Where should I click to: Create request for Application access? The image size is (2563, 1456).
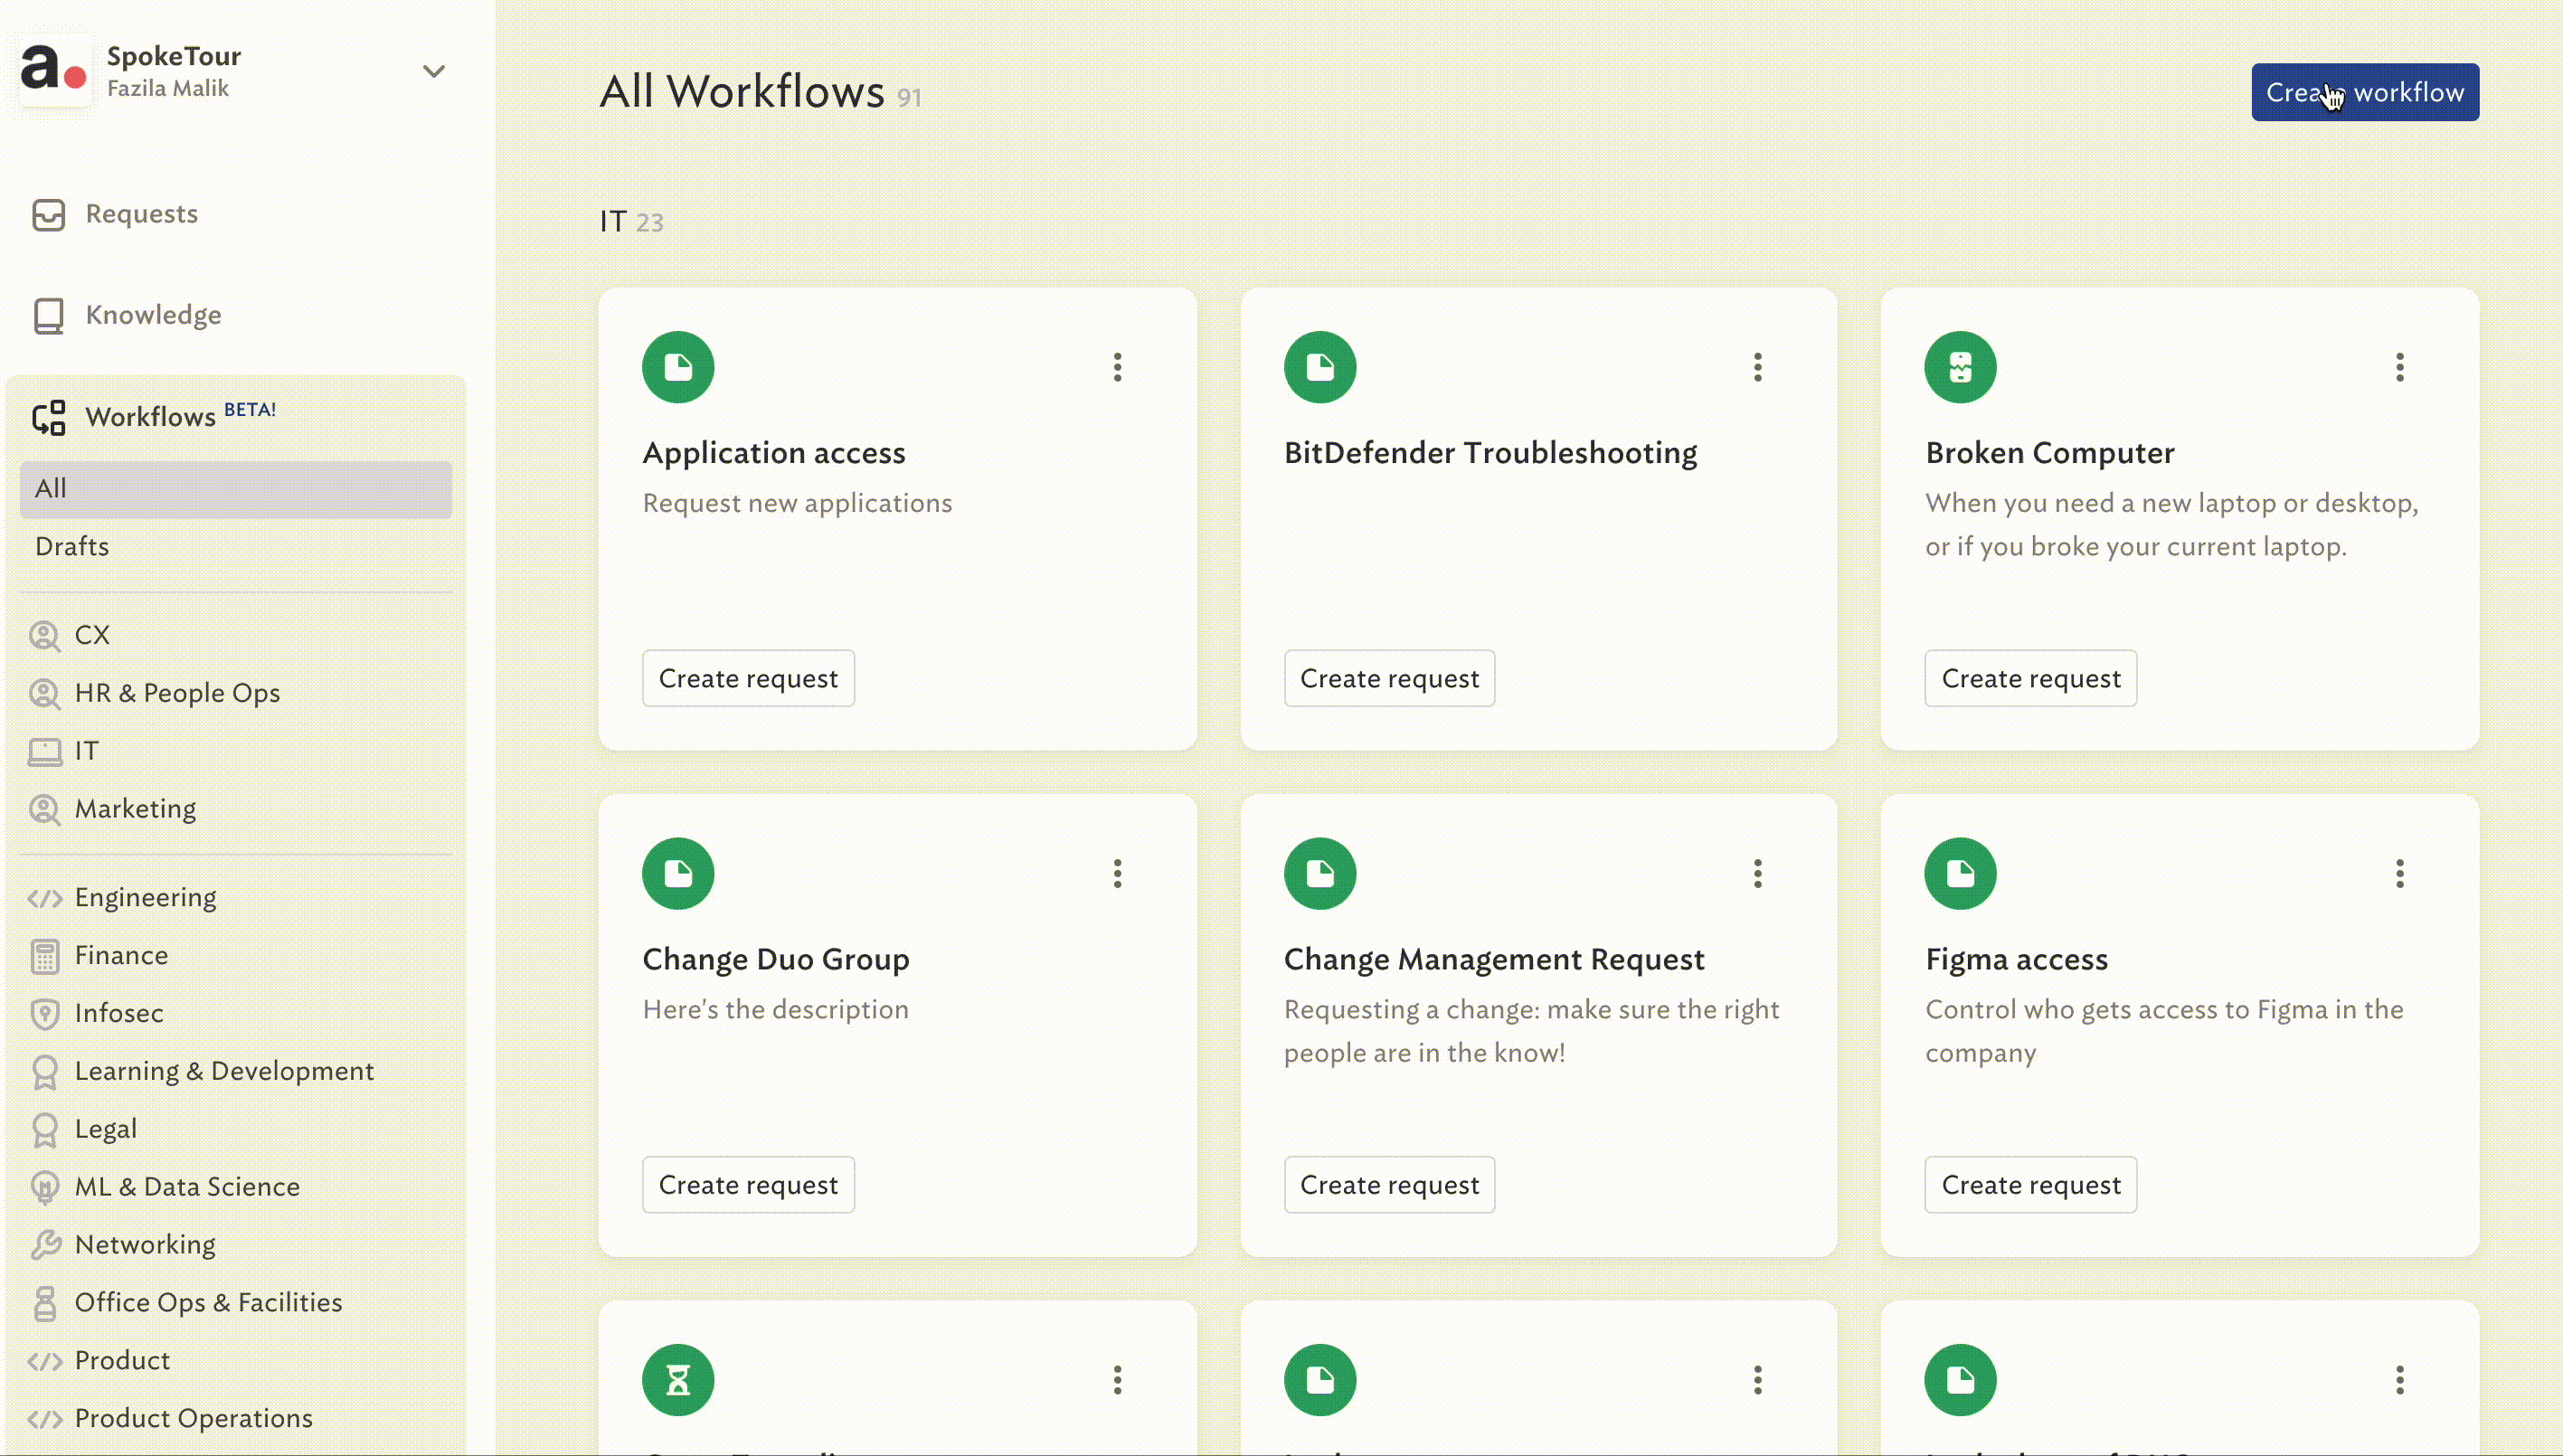click(748, 678)
